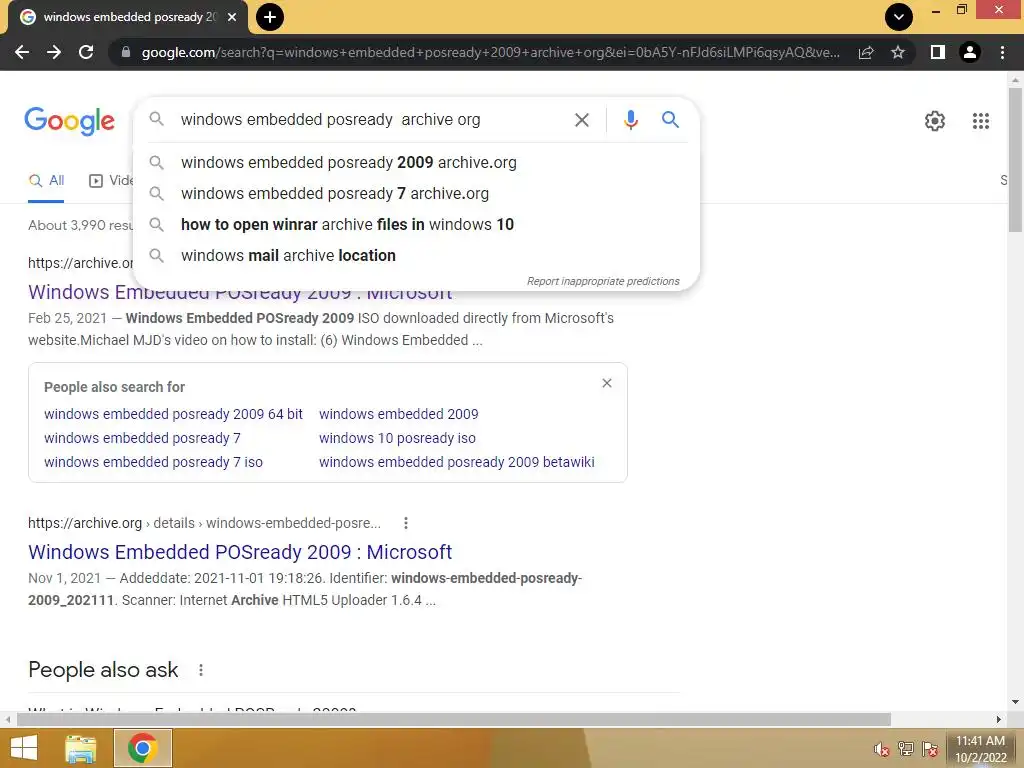1024x768 pixels.
Task: Search the related 'windows embedded posready 7' link
Action: pyautogui.click(x=142, y=438)
